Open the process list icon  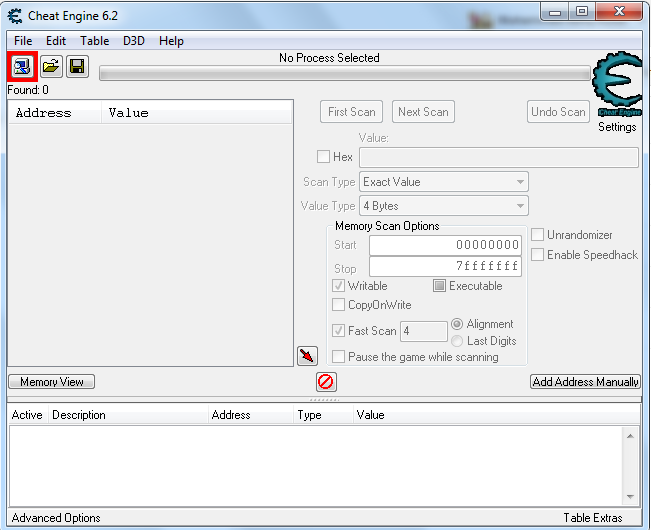pos(22,66)
